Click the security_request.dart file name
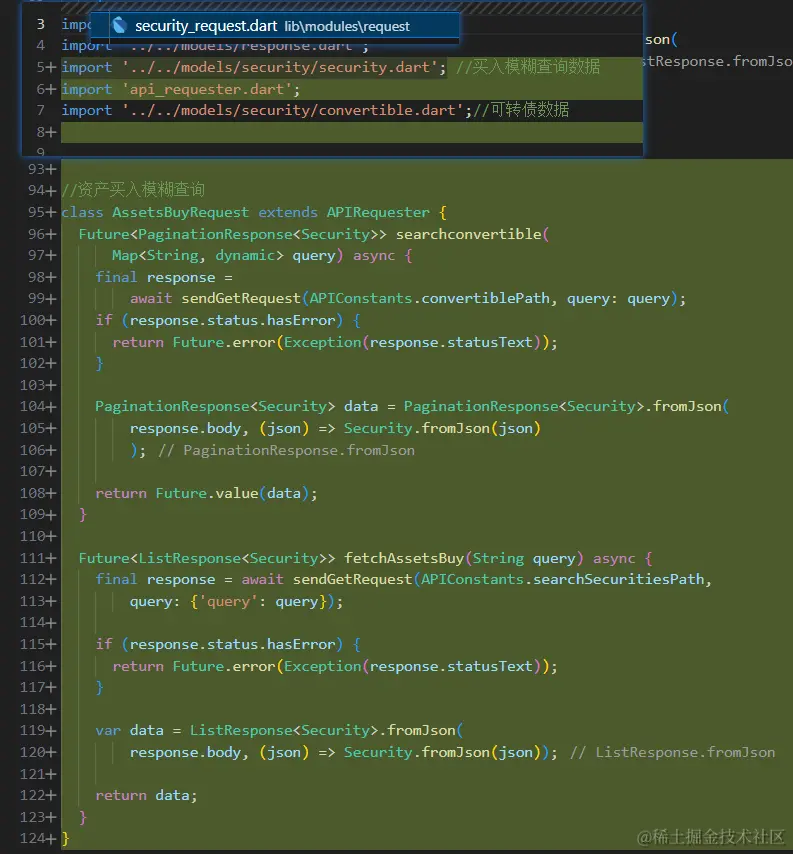 point(206,26)
